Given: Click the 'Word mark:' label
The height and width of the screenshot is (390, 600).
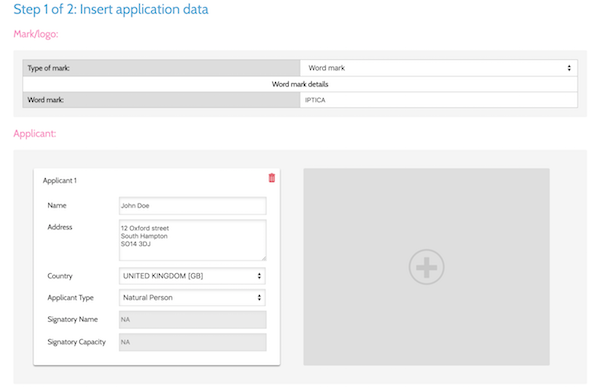Looking at the screenshot, I should 46,100.
